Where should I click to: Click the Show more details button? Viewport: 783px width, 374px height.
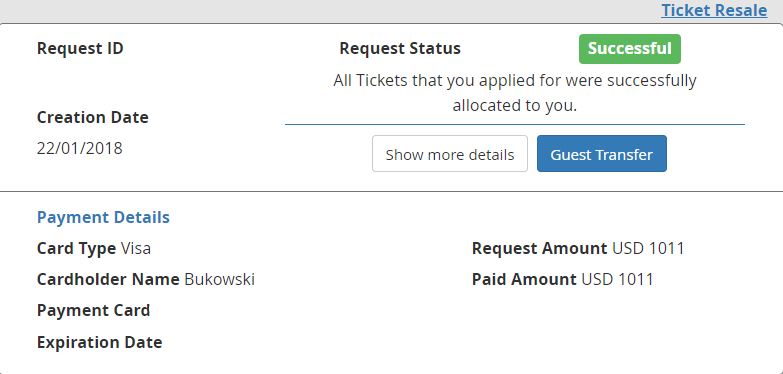(x=449, y=154)
